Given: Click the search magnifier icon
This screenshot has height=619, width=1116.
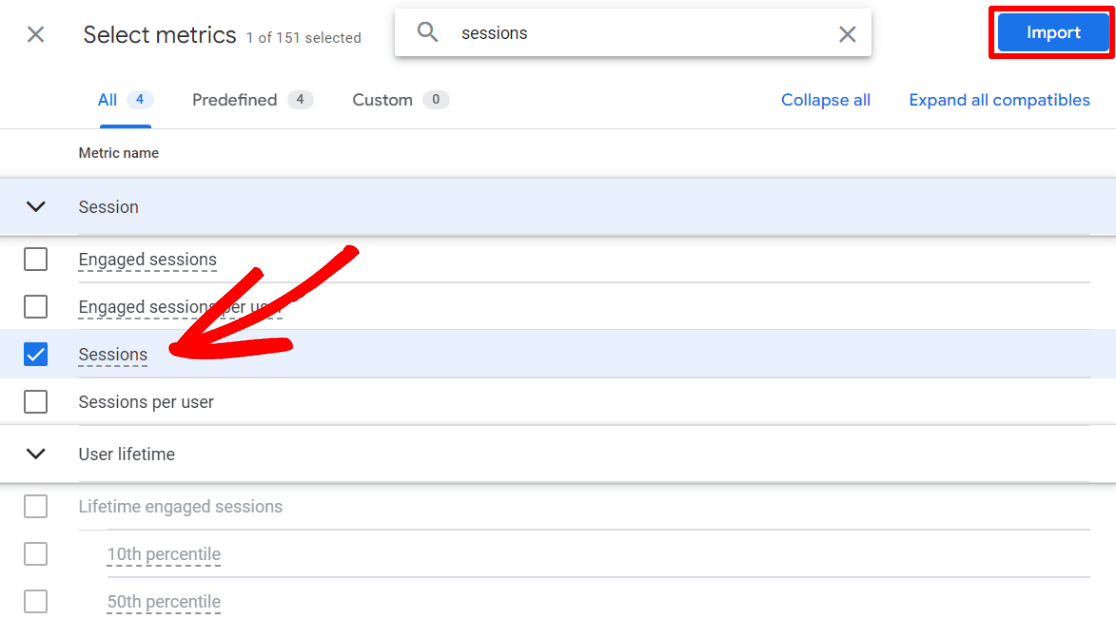Looking at the screenshot, I should (x=427, y=33).
